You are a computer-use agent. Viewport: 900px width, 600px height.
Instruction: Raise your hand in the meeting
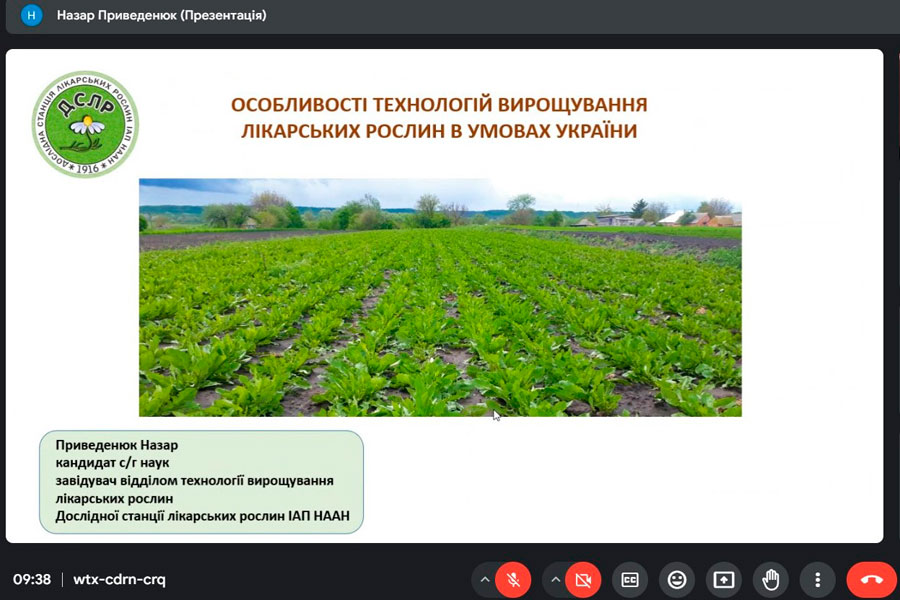[771, 580]
